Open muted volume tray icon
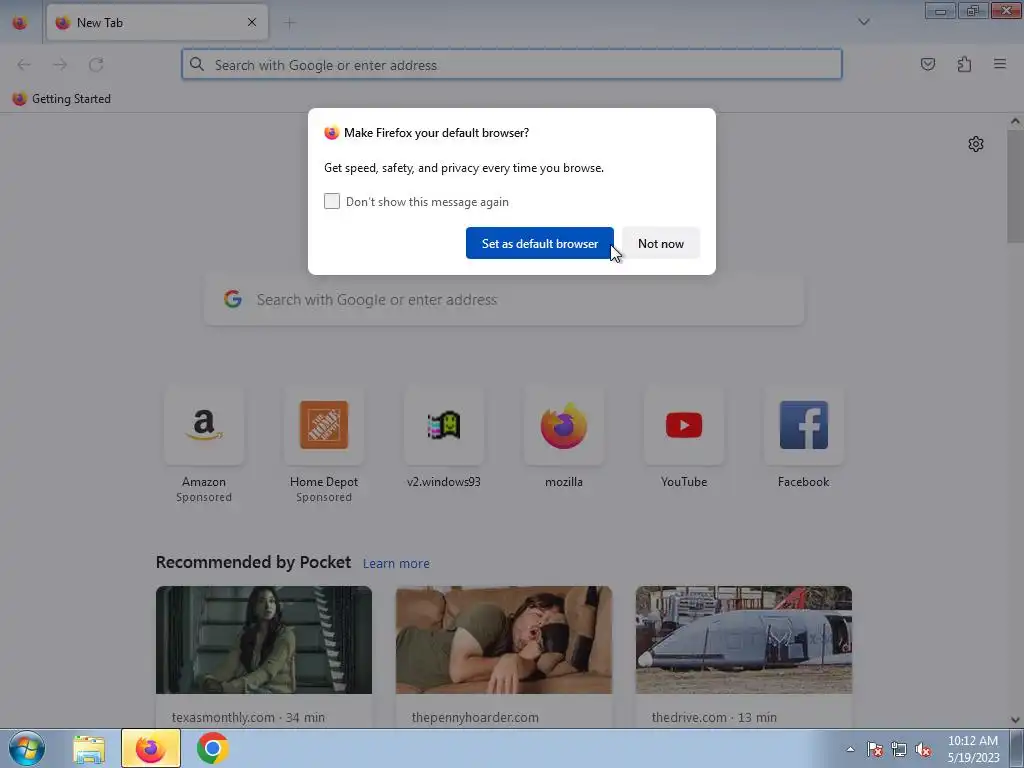Viewport: 1024px width, 768px height. (923, 749)
